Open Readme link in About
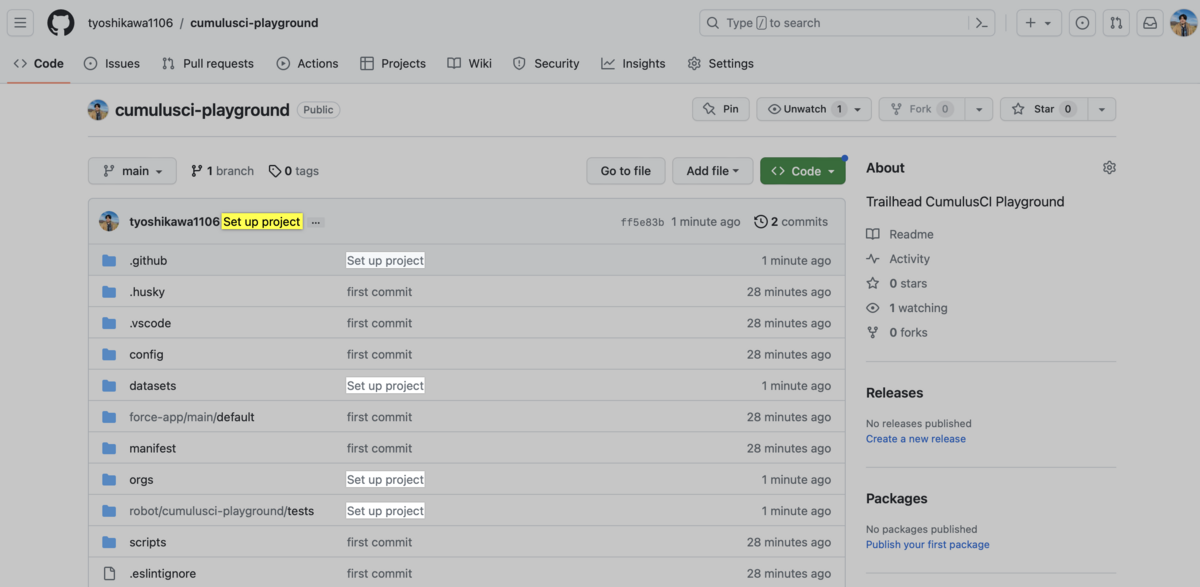Viewport: 1200px width, 587px height. [900, 234]
